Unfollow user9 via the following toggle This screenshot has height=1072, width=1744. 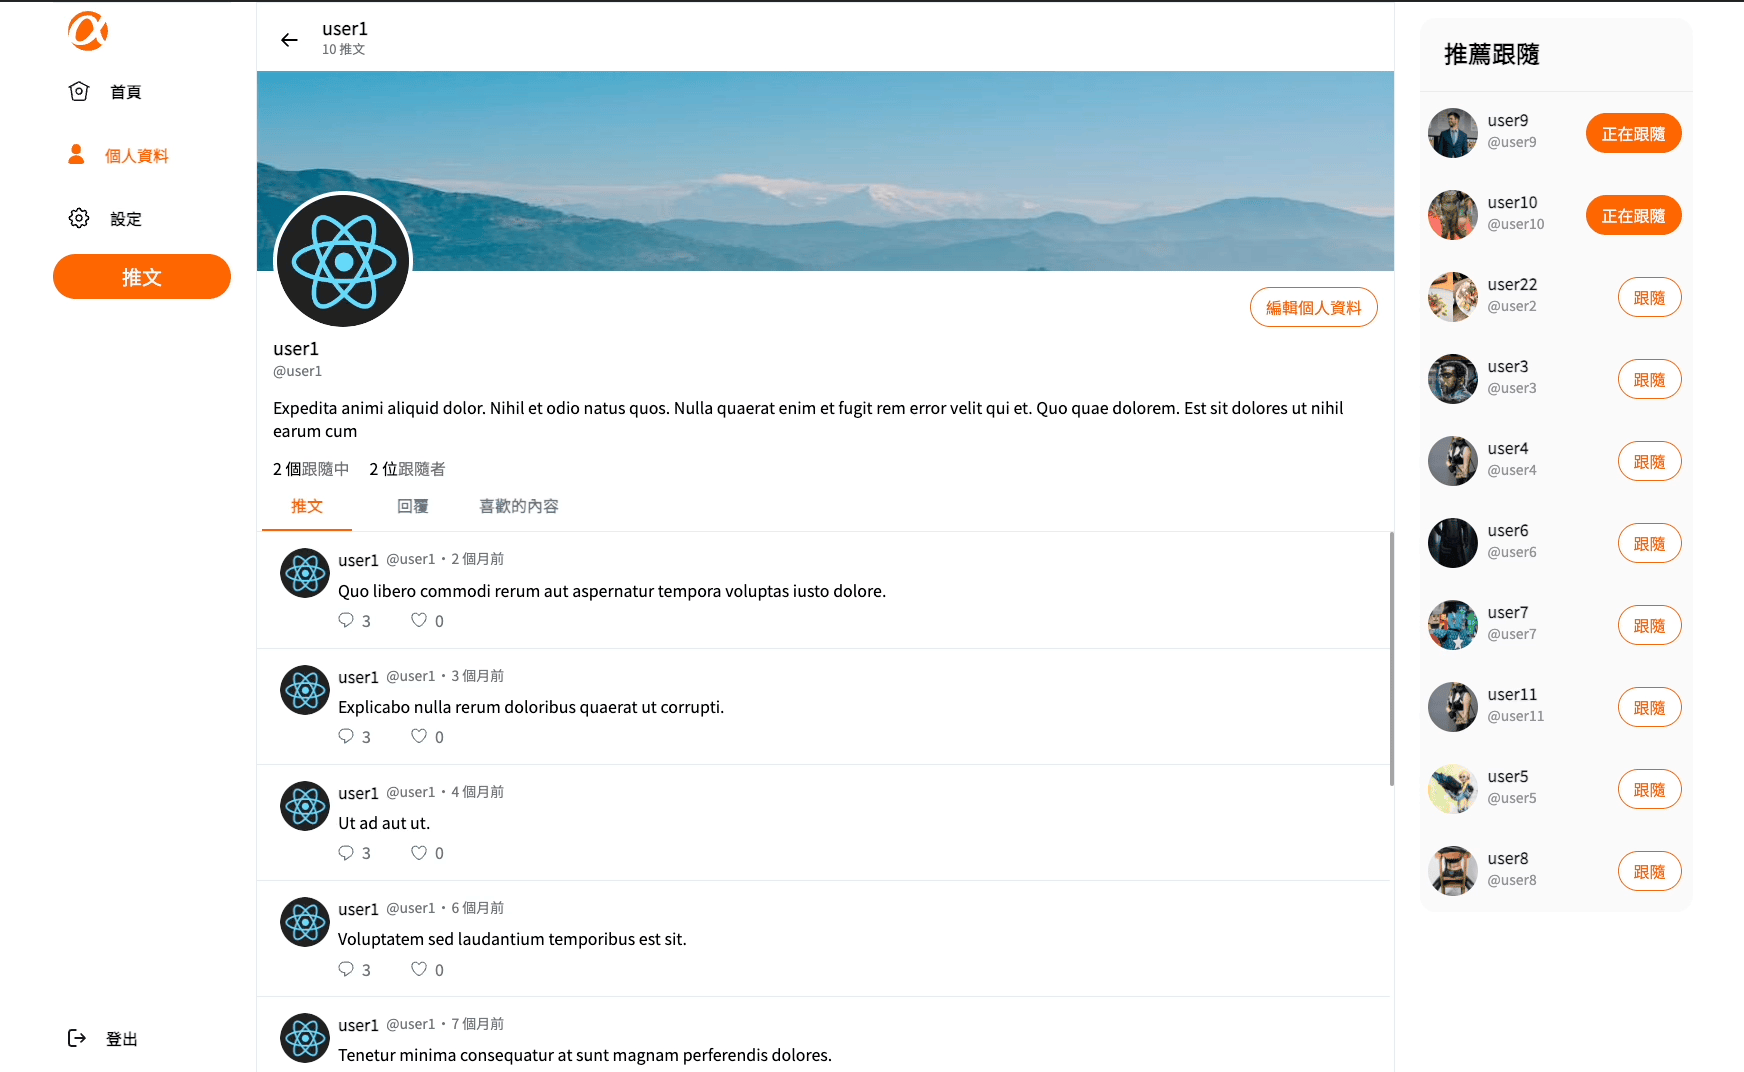point(1633,133)
